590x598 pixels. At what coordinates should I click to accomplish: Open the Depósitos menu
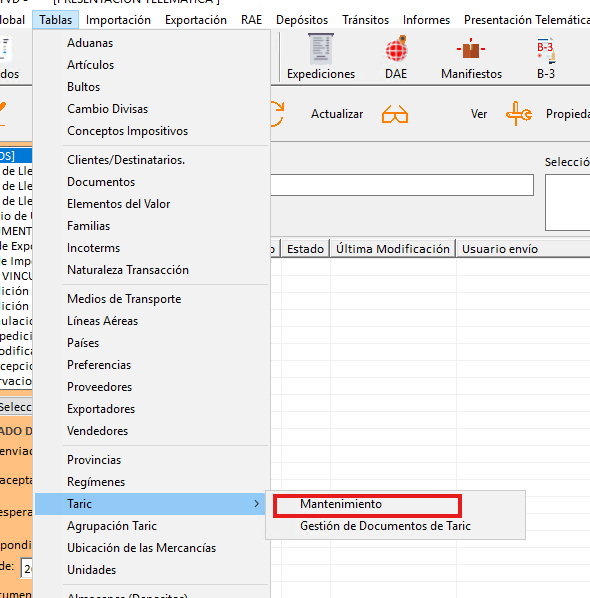click(302, 20)
